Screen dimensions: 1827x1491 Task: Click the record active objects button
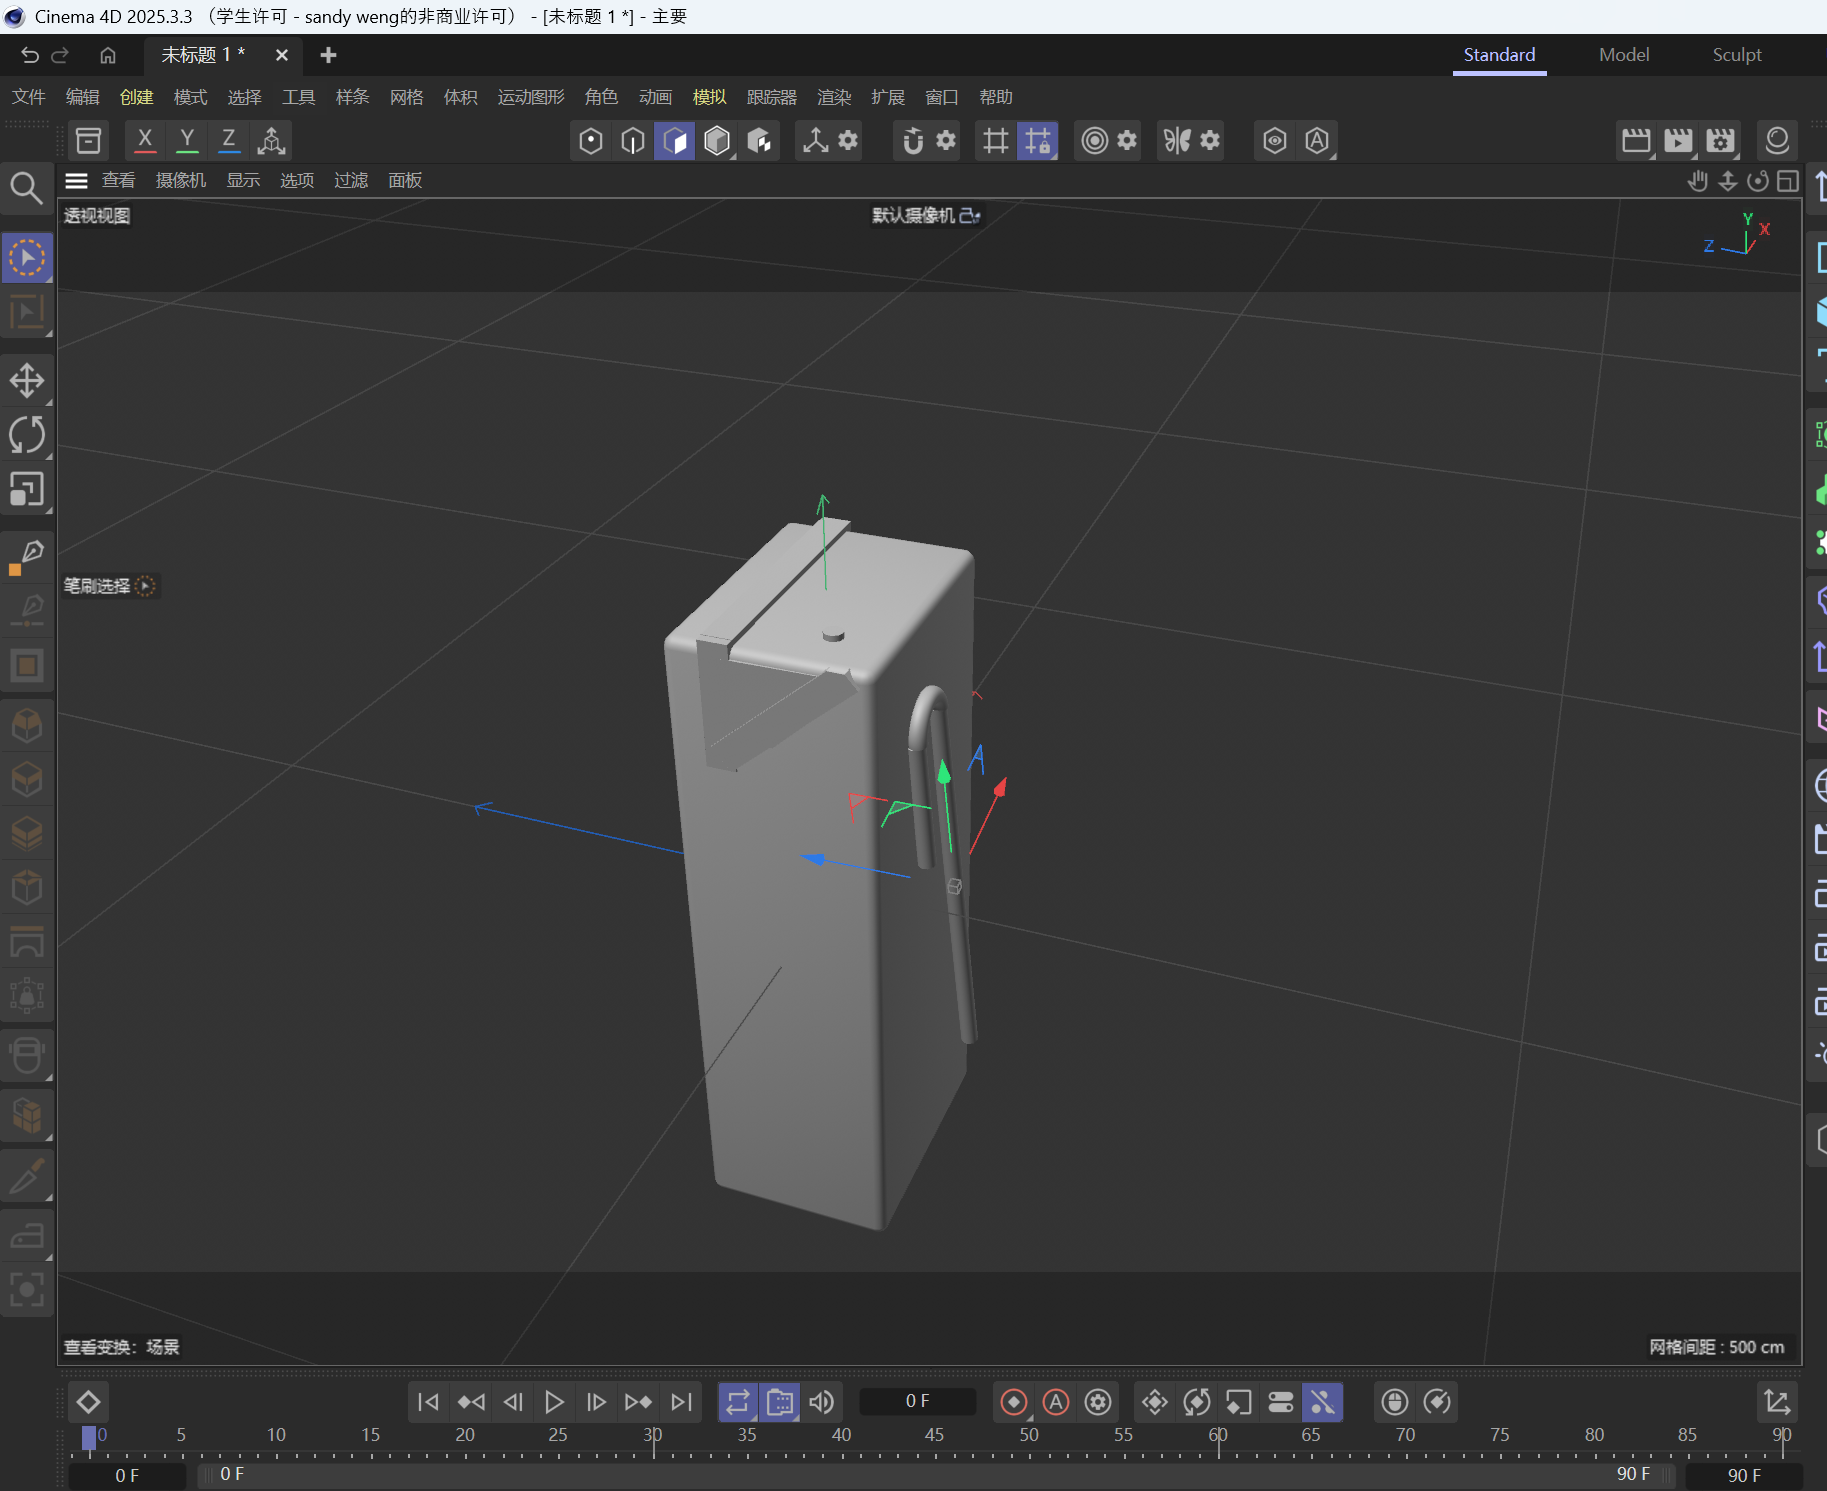(1014, 1402)
